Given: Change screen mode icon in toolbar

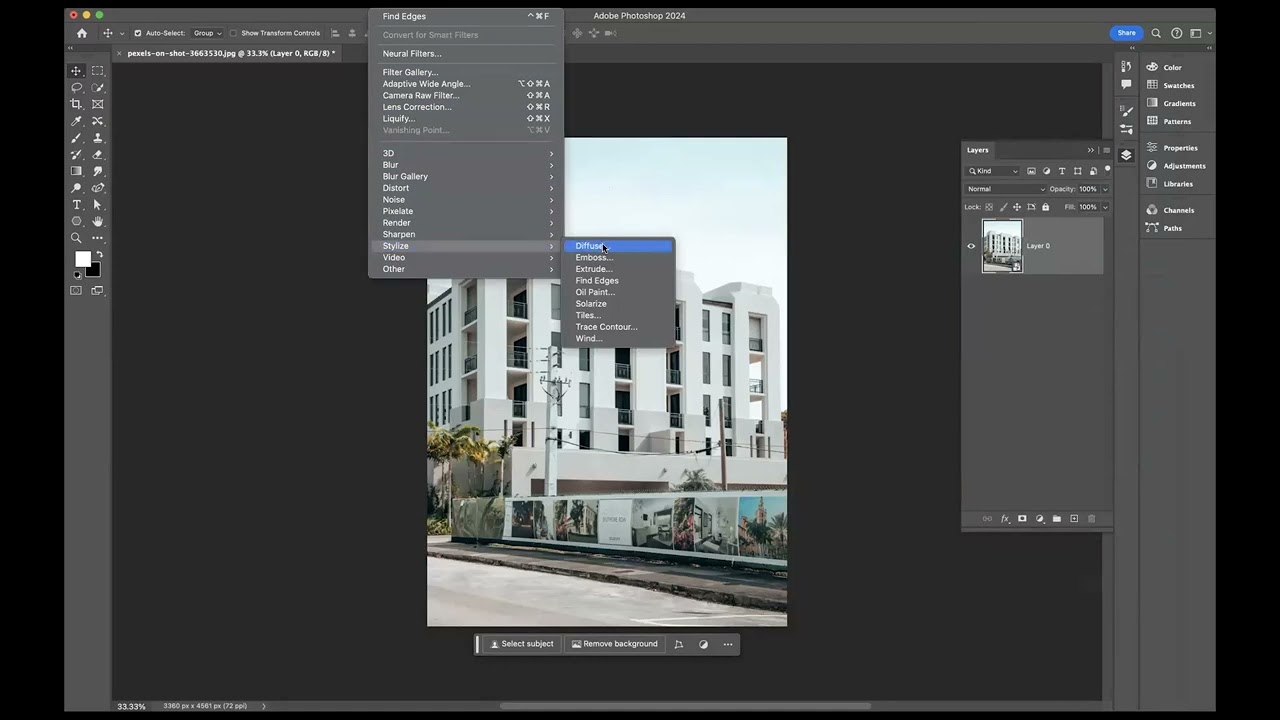Looking at the screenshot, I should pyautogui.click(x=98, y=291).
